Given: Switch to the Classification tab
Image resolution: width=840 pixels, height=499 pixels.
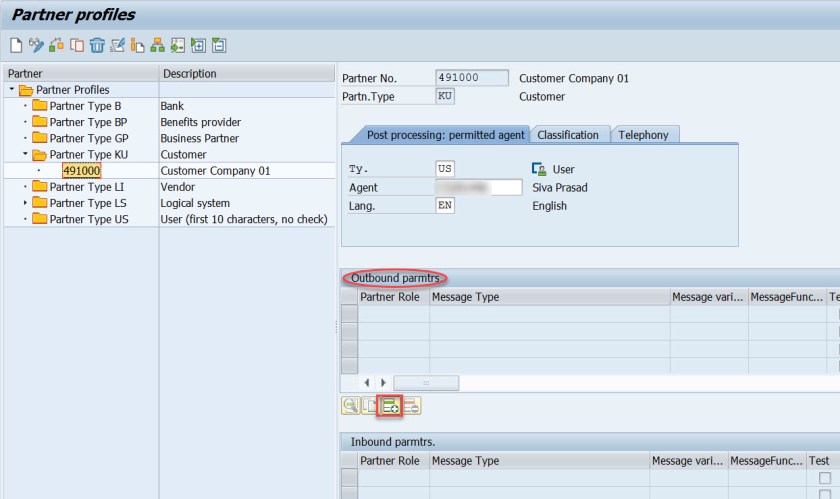Looking at the screenshot, I should (x=568, y=135).
